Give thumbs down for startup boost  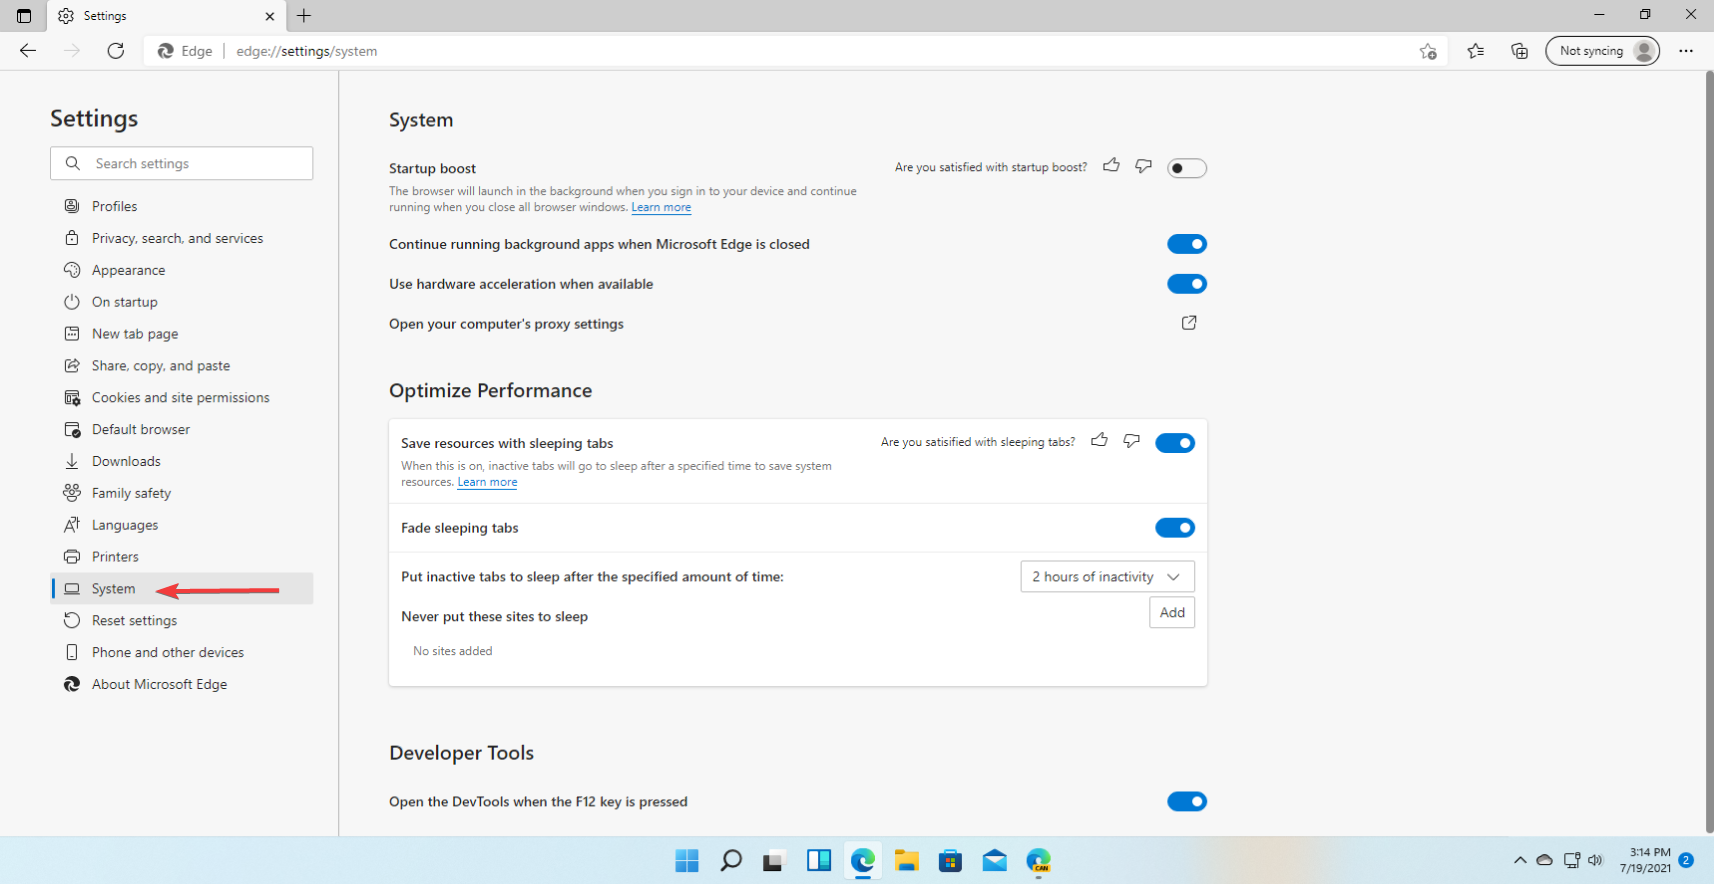1143,166
